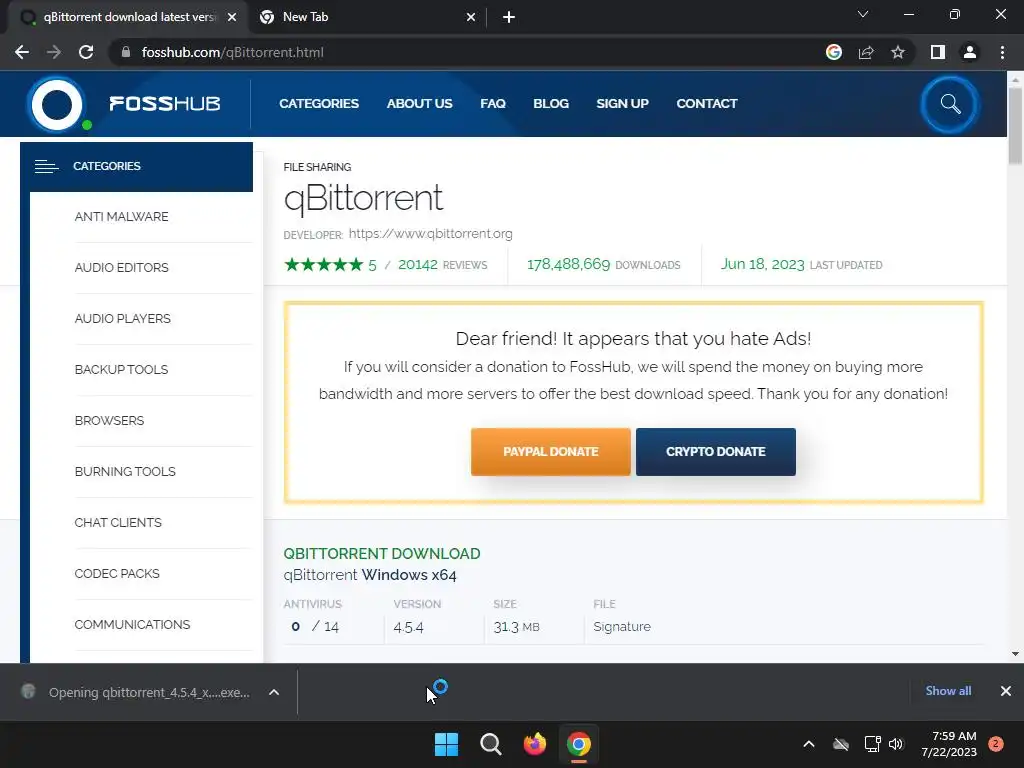This screenshot has width=1024, height=768.
Task: Switch to the New Tab tab
Action: coord(369,18)
